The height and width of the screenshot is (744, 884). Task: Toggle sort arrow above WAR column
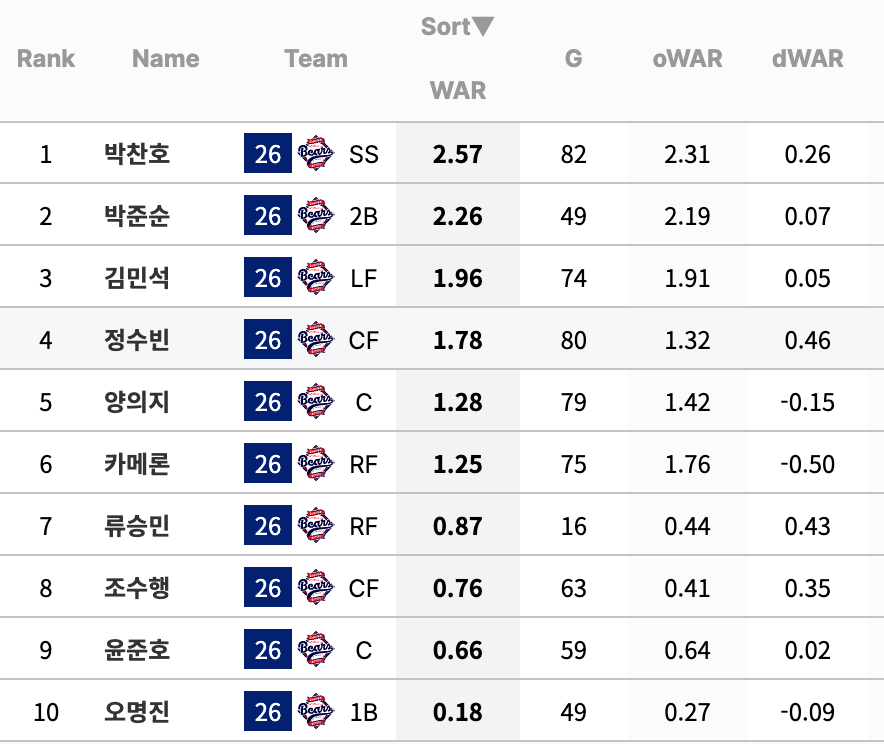tap(483, 26)
